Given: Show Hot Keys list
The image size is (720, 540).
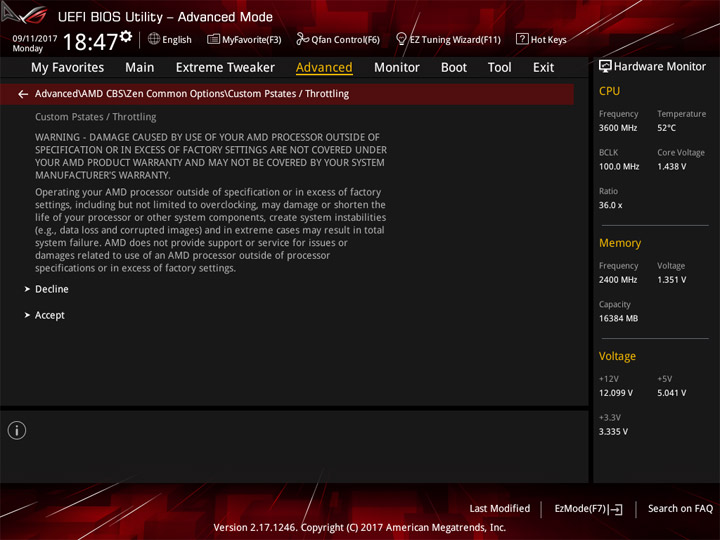Looking at the screenshot, I should tap(549, 39).
